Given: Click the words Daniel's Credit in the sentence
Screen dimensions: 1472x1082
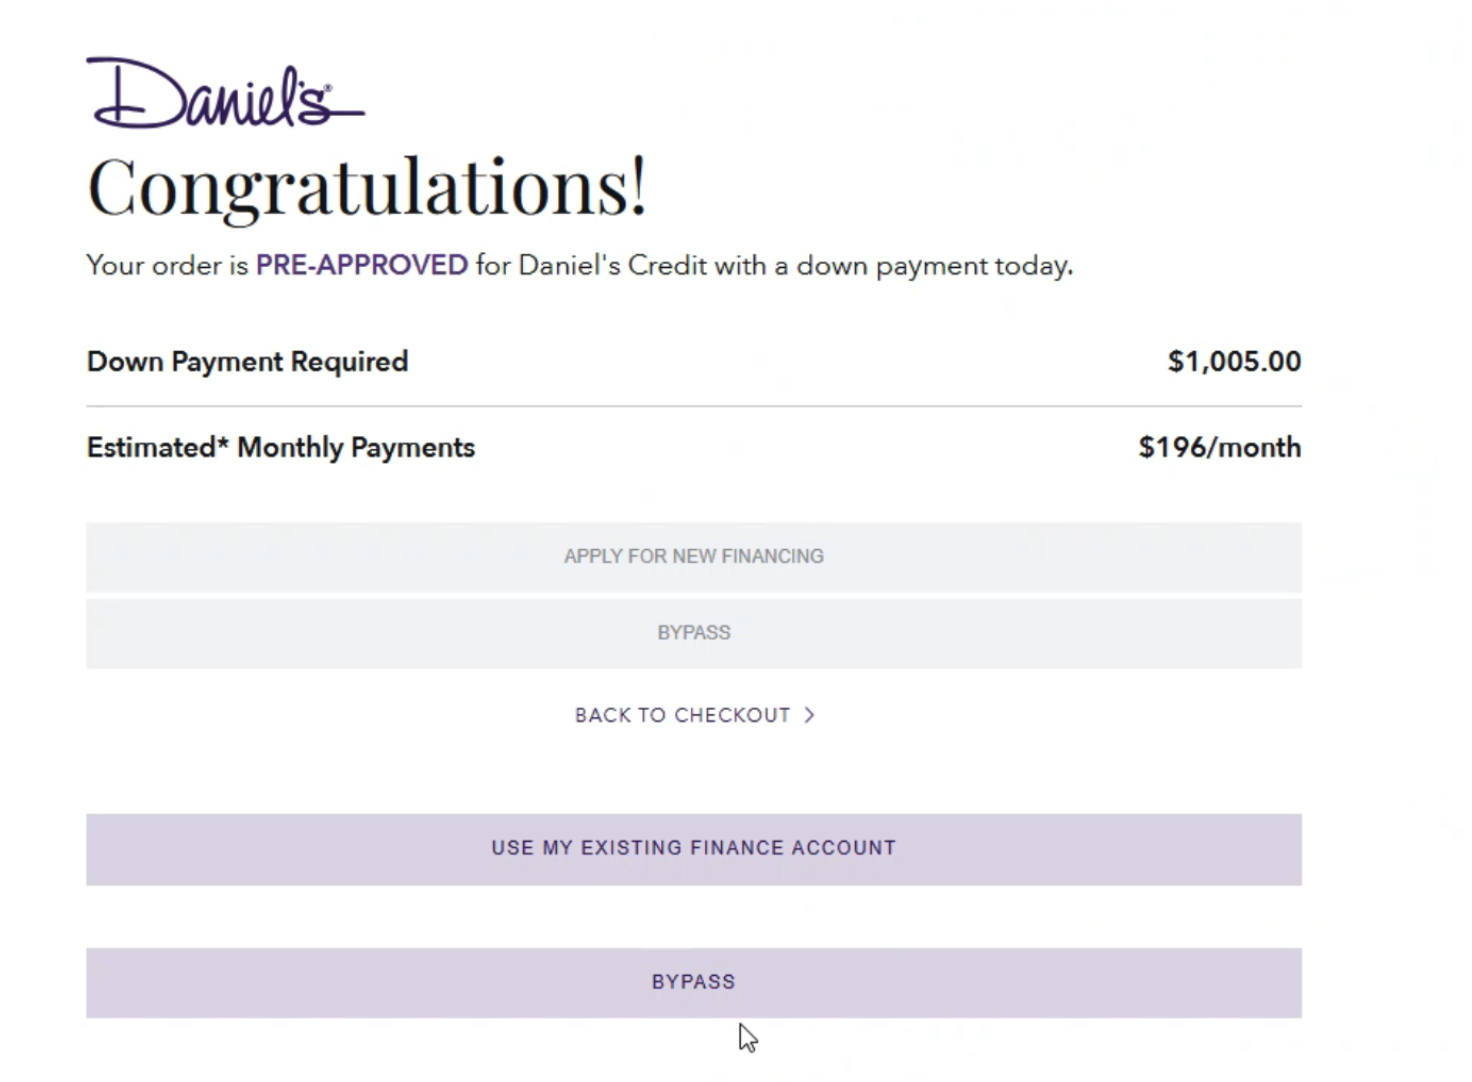Looking at the screenshot, I should click(612, 265).
